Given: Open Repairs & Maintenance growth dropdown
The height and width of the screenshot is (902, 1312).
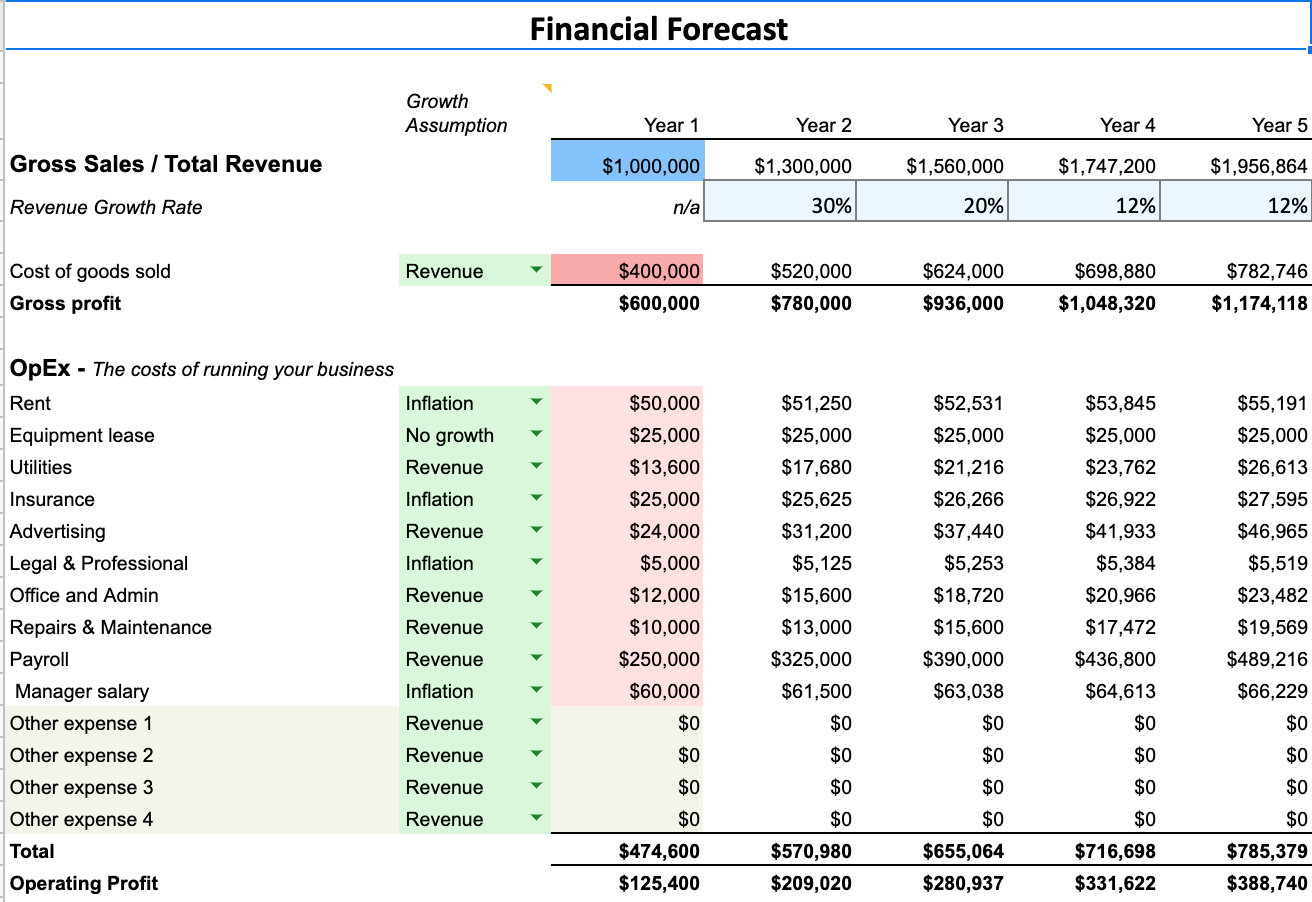Looking at the screenshot, I should 536,626.
